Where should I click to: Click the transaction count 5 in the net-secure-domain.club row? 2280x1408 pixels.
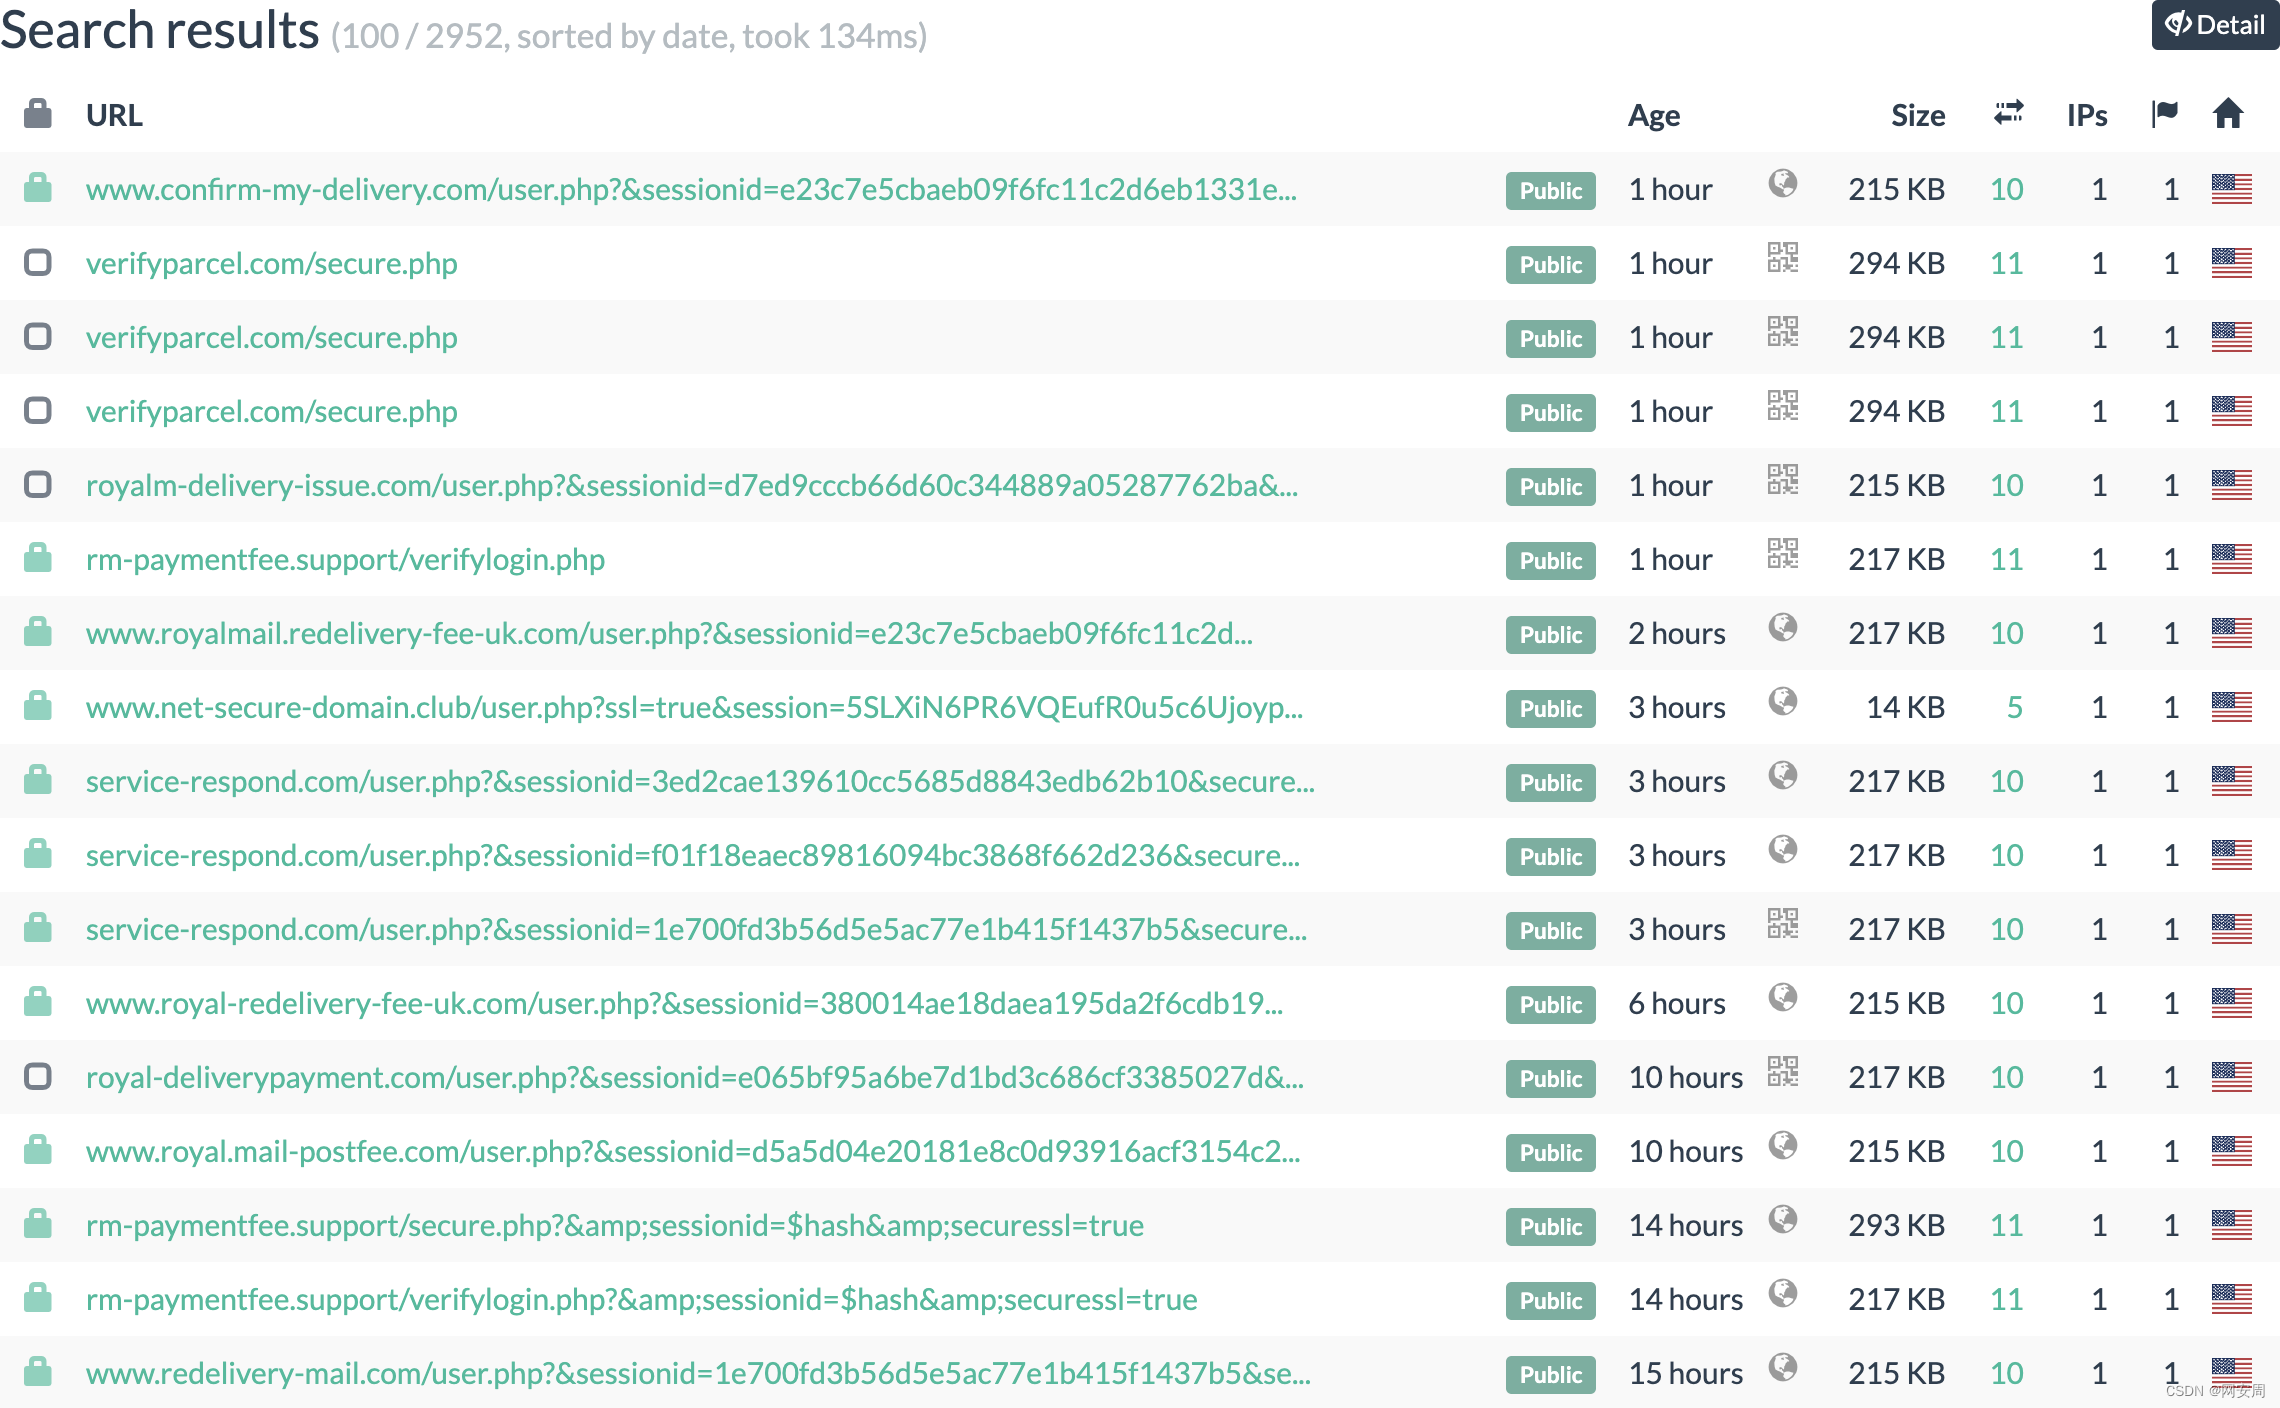click(x=2014, y=708)
